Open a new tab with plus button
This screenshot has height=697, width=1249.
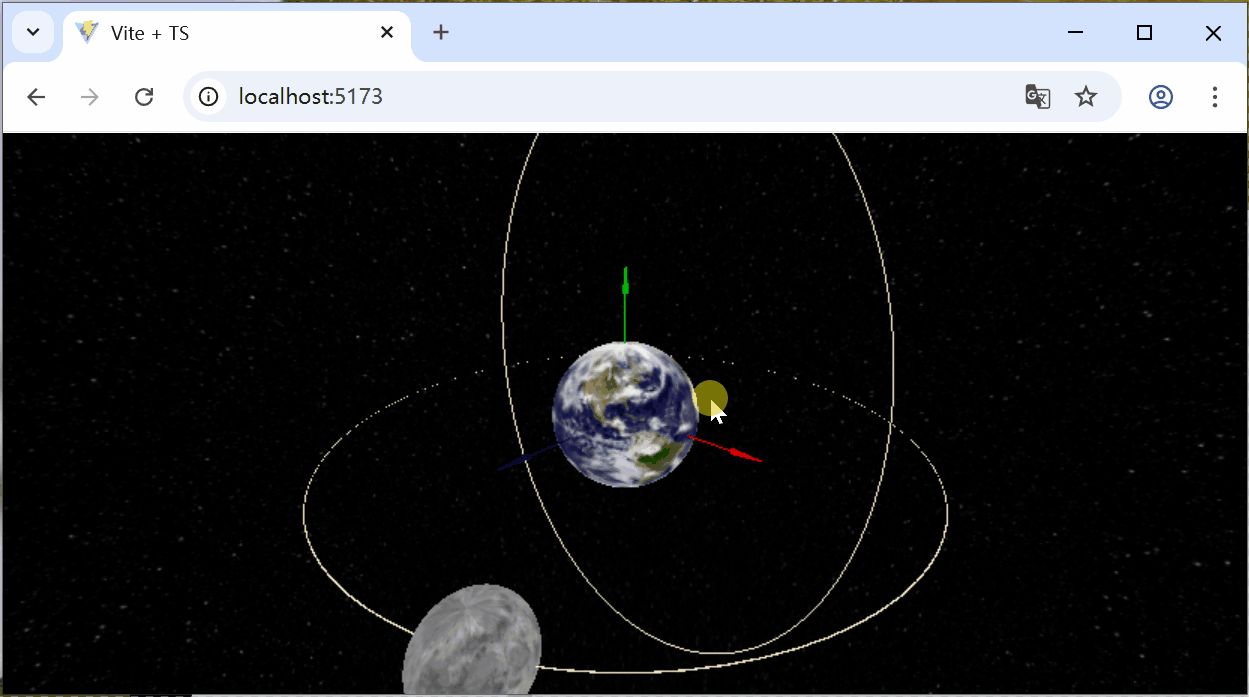coord(441,33)
